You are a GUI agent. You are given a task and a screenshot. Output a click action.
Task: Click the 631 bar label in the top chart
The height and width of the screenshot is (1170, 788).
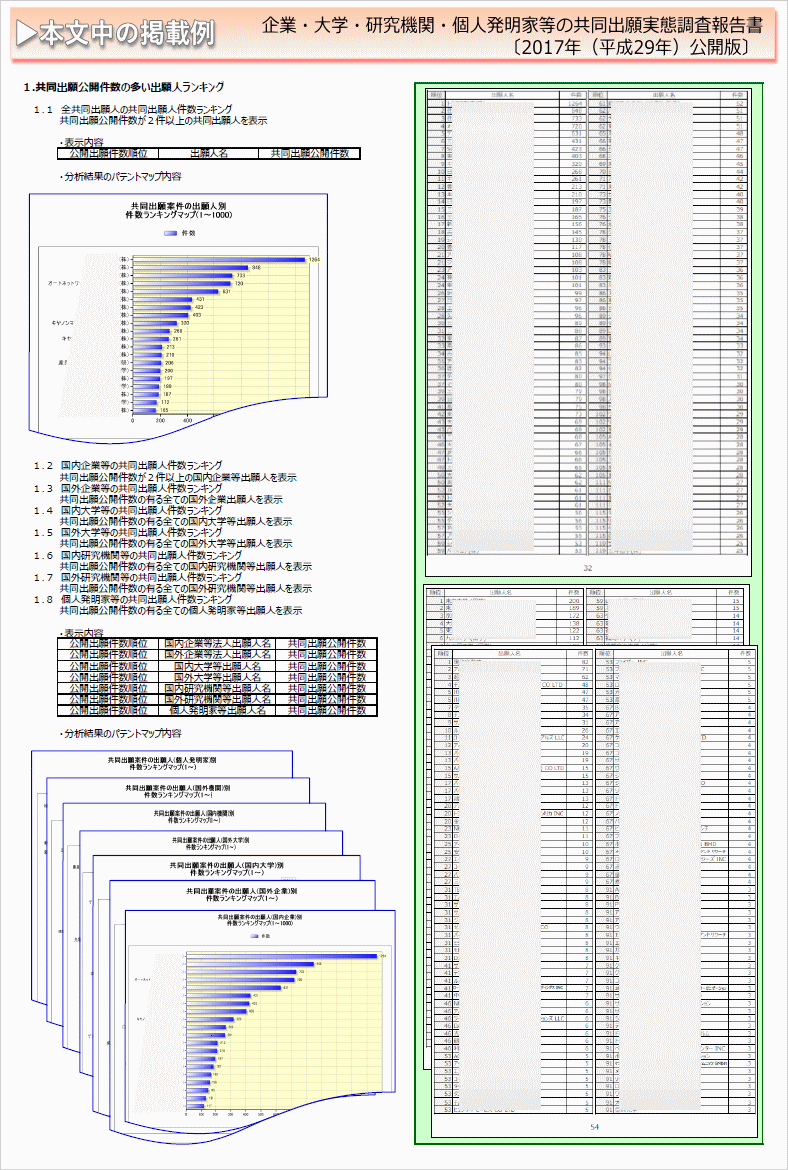point(226,292)
